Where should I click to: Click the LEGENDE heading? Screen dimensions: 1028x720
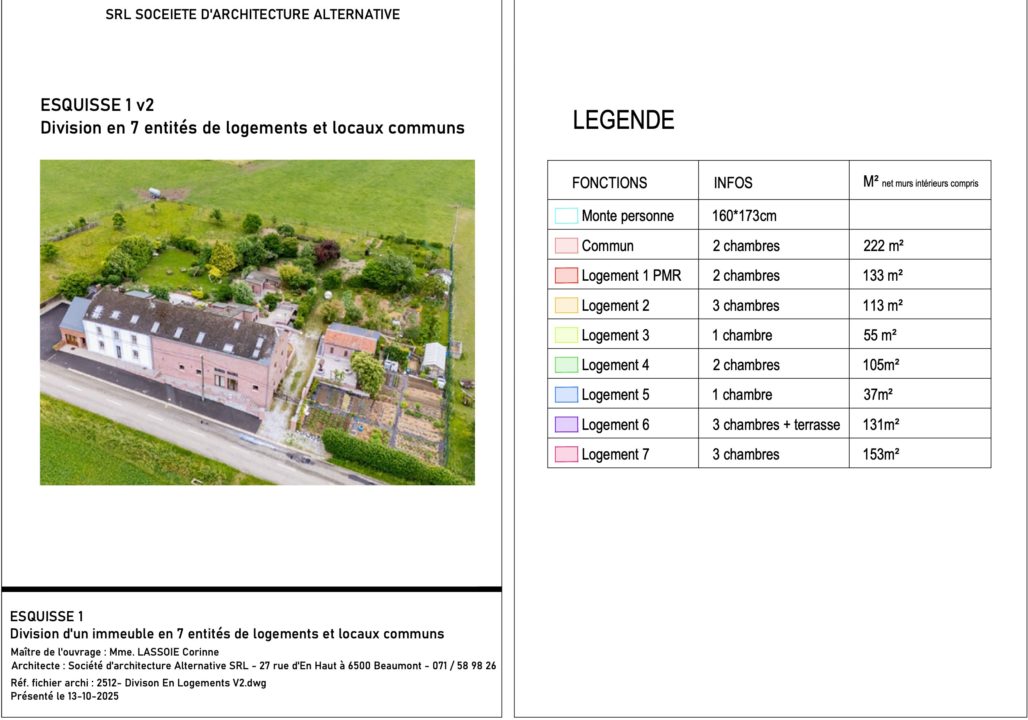pyautogui.click(x=623, y=121)
